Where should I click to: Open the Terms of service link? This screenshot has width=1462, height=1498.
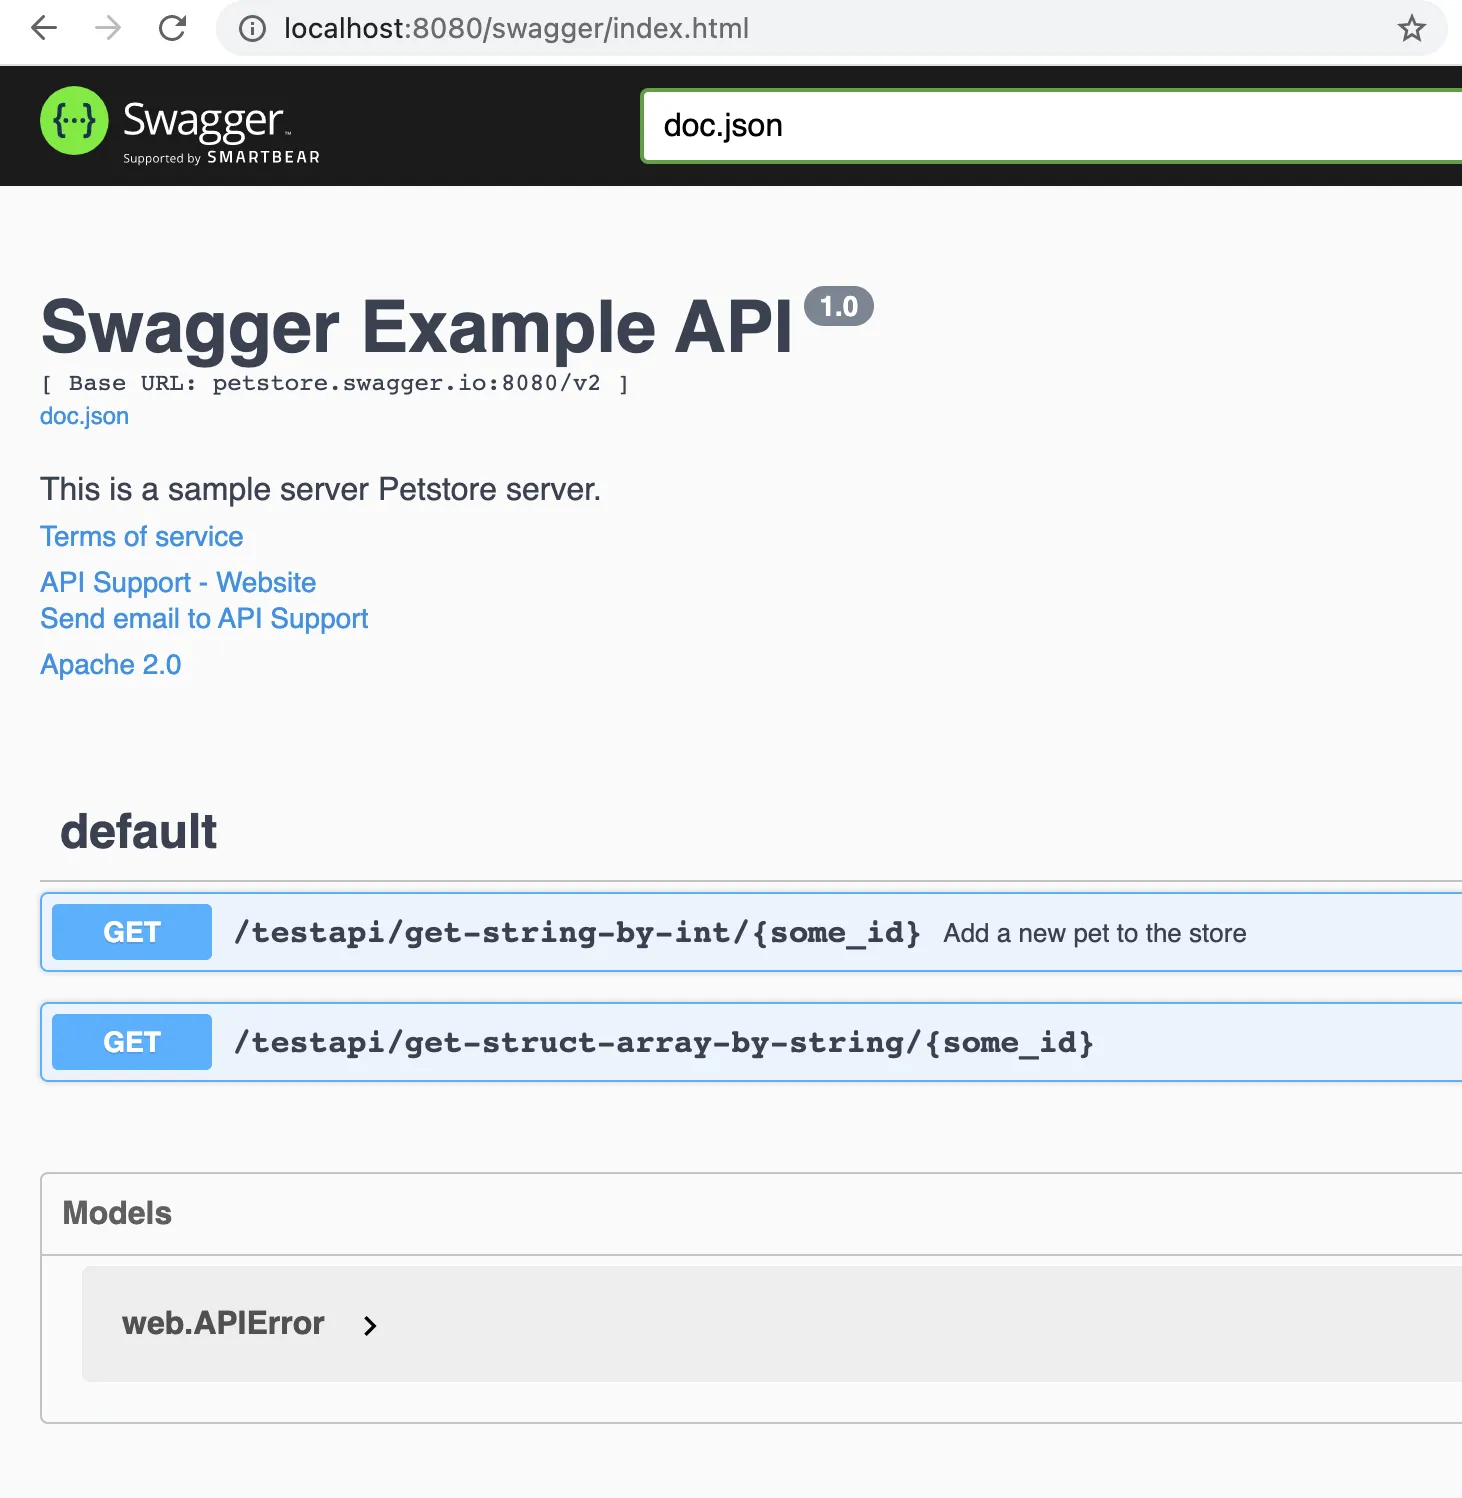pos(142,537)
